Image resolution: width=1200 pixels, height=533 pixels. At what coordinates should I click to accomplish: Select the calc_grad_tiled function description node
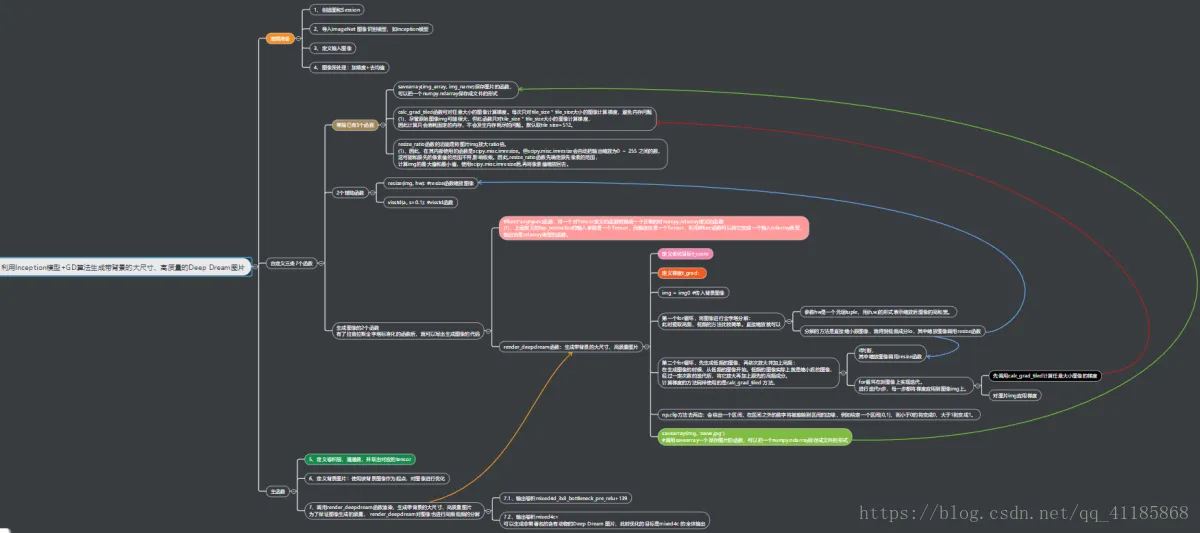tap(524, 119)
